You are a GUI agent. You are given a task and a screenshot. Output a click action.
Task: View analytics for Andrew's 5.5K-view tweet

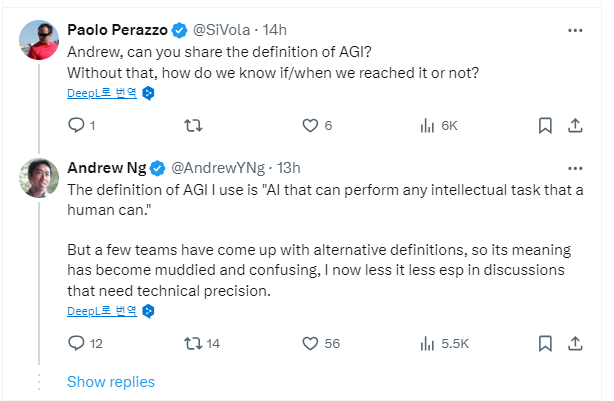tap(429, 343)
